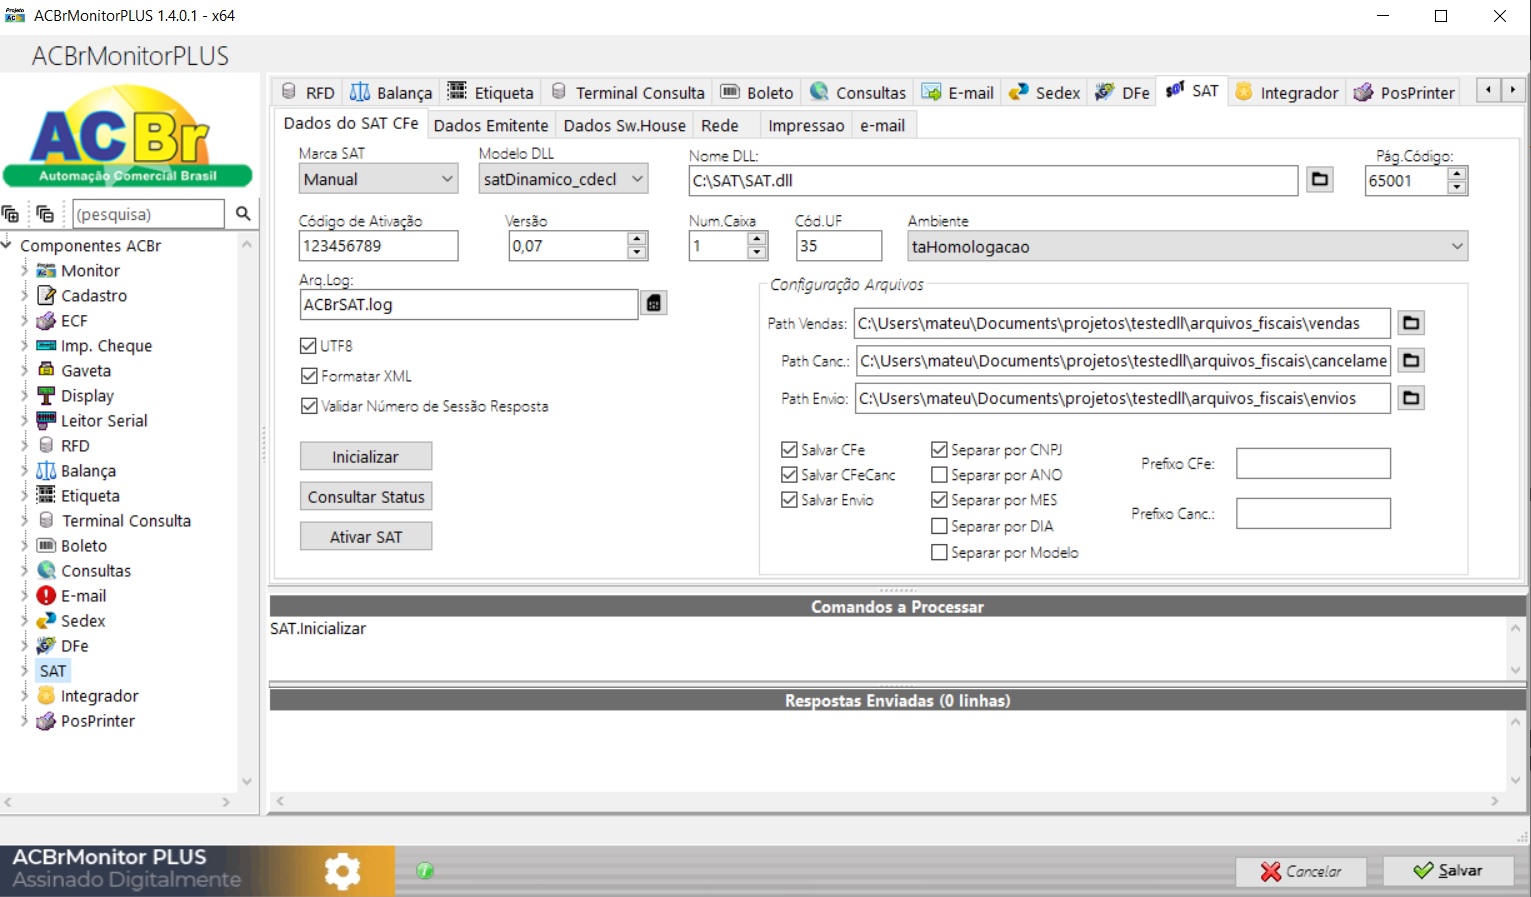The image size is (1531, 897).
Task: Save settings with Salvar button
Action: tap(1448, 871)
